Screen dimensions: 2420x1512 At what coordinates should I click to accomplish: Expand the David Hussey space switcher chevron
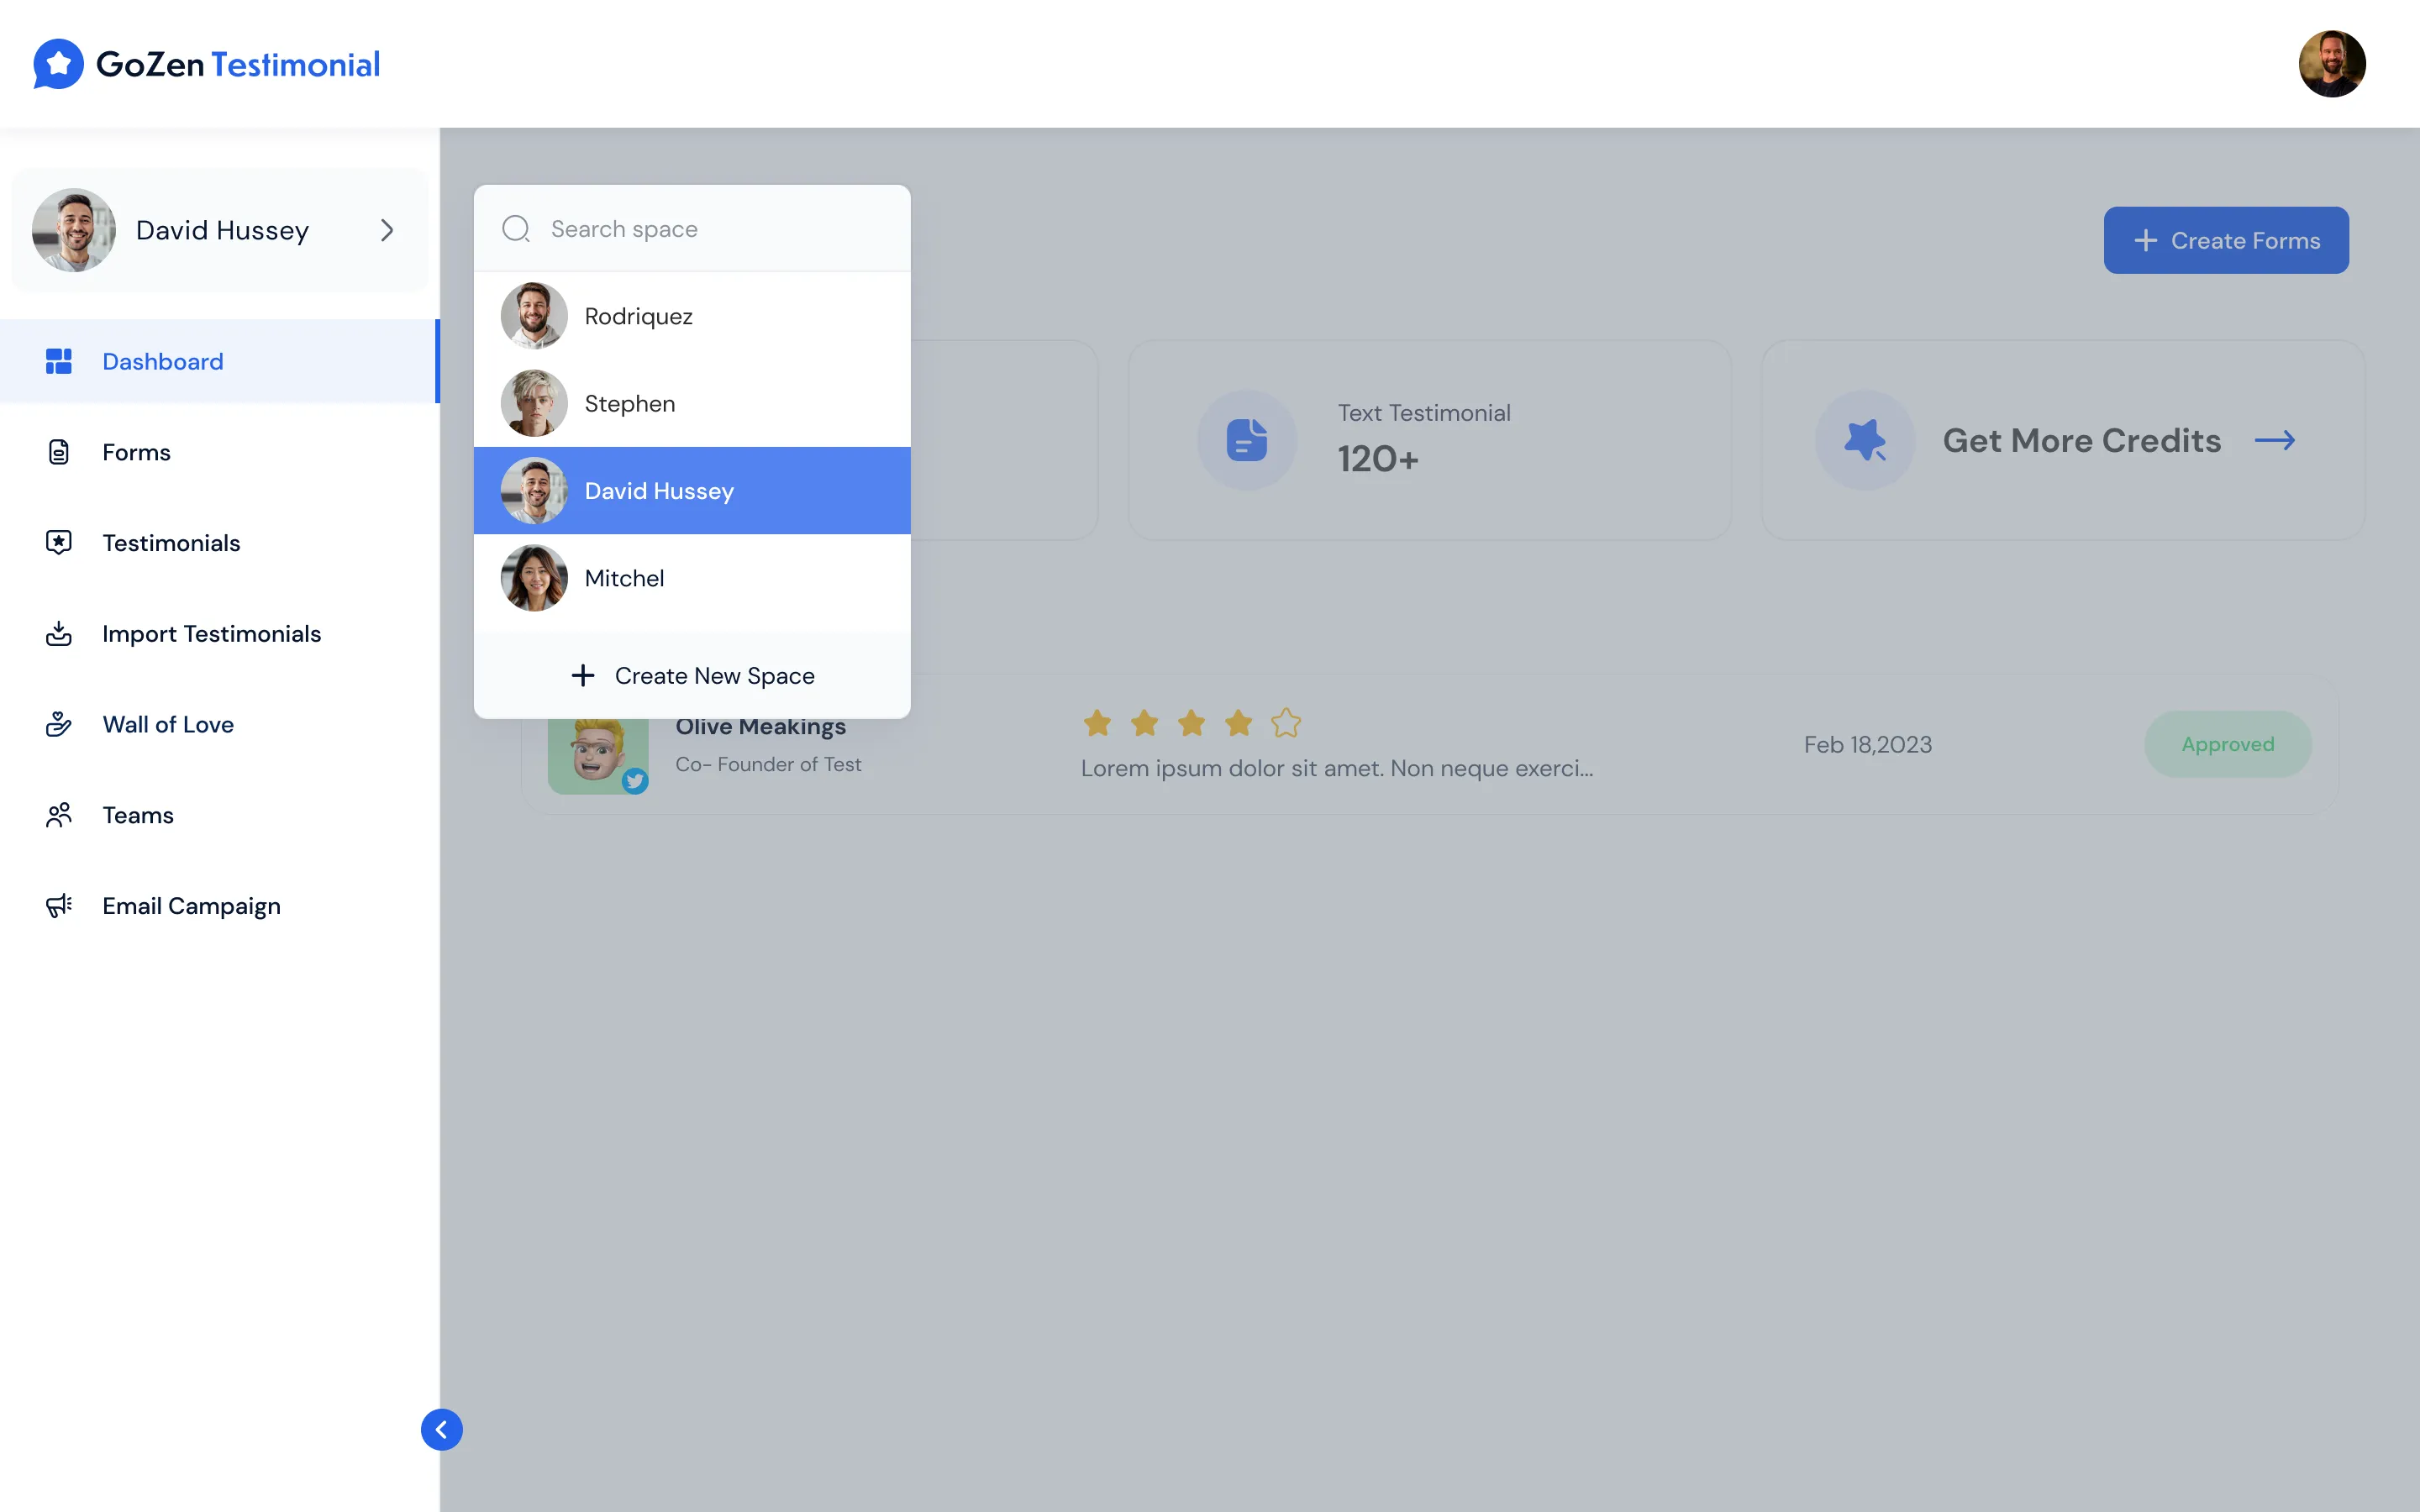pos(387,230)
